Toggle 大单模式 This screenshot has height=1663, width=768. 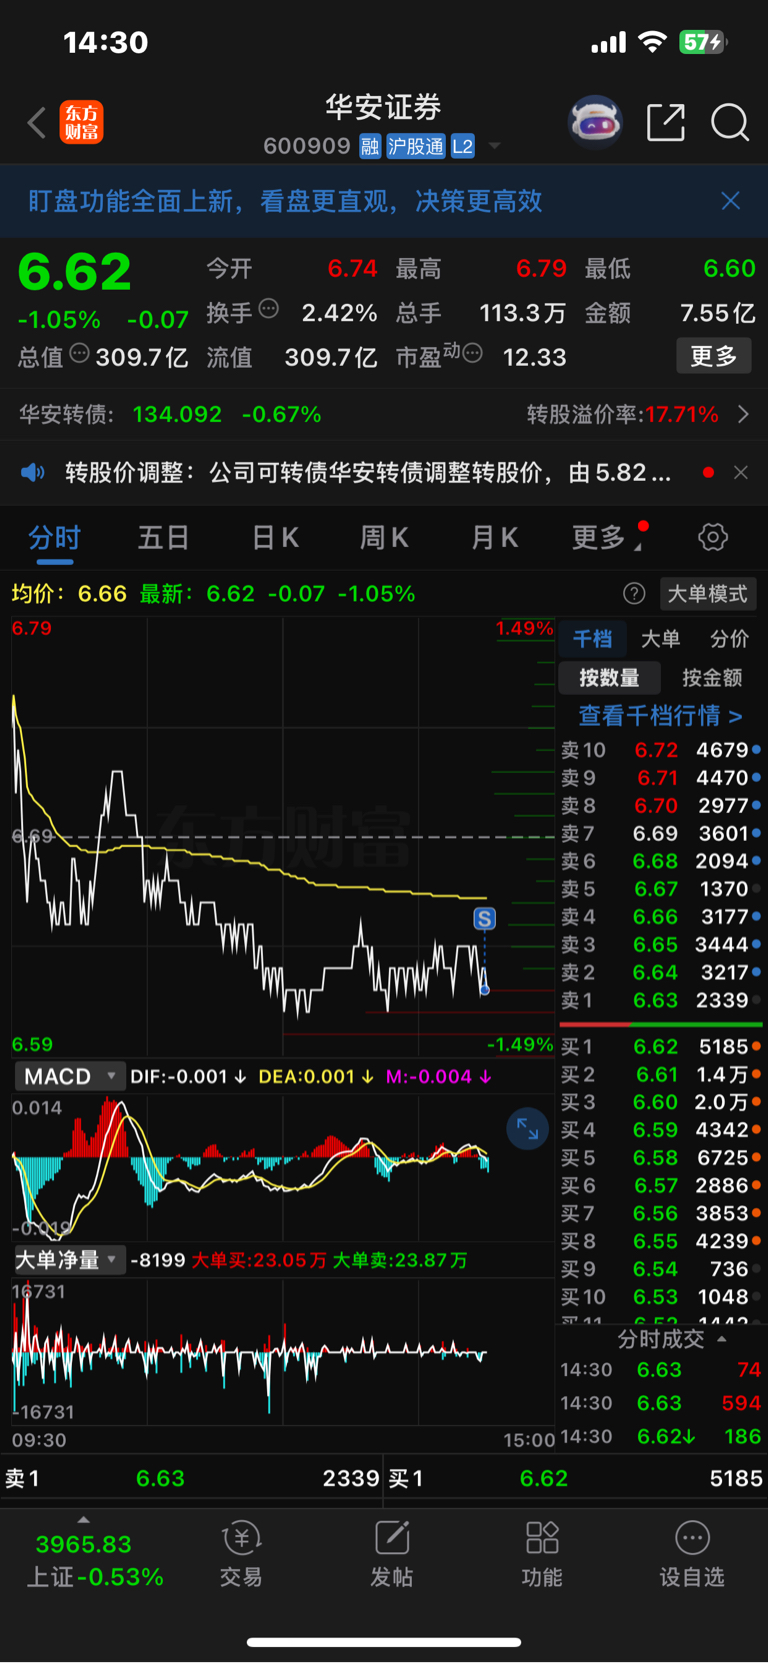point(707,594)
